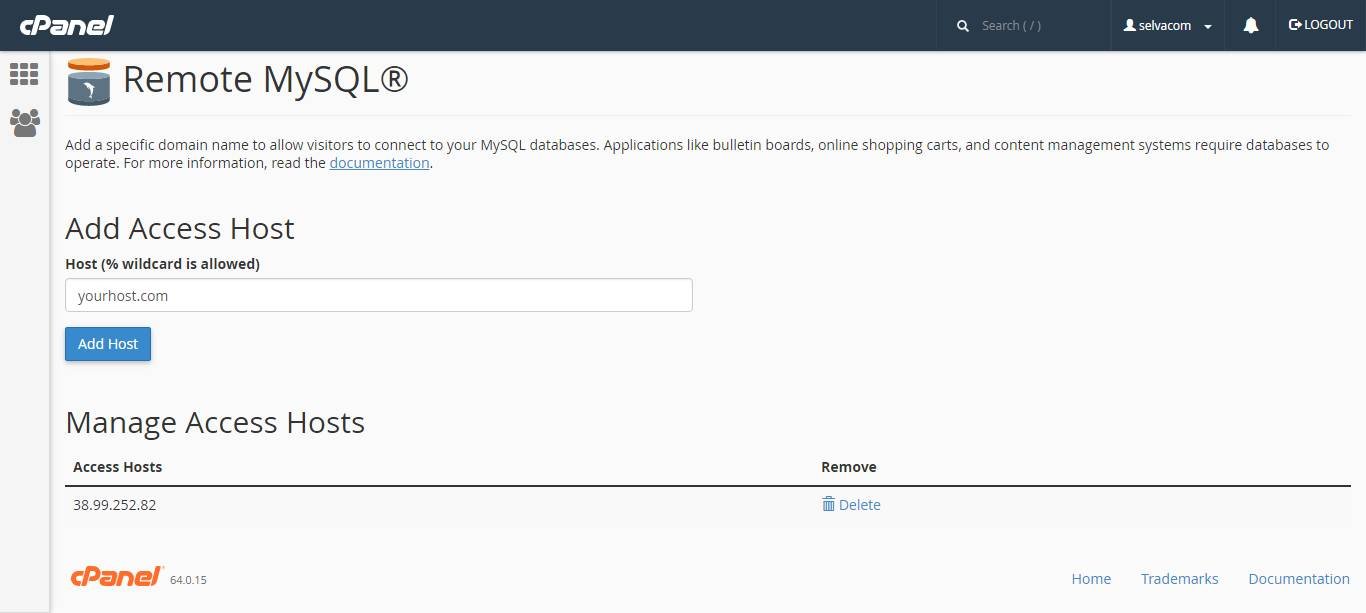1366x613 pixels.
Task: Click the Remove column header
Action: [848, 467]
